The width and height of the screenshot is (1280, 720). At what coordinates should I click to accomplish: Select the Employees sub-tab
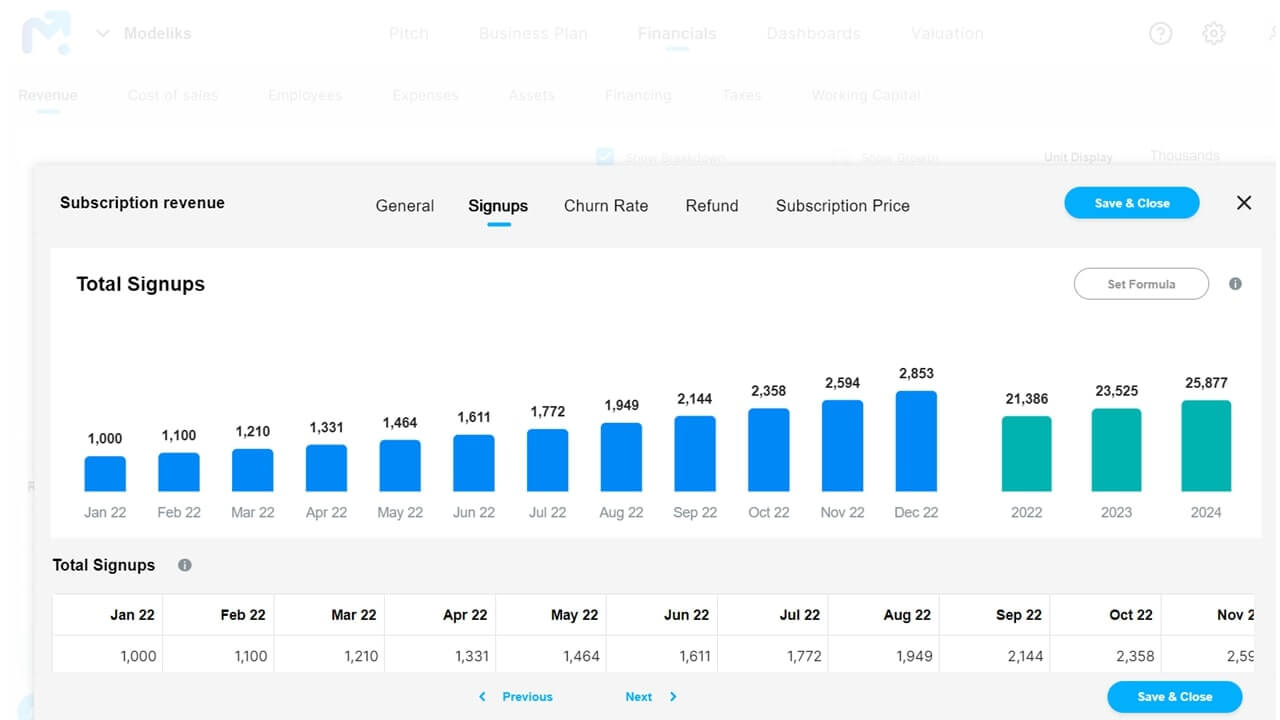[305, 95]
